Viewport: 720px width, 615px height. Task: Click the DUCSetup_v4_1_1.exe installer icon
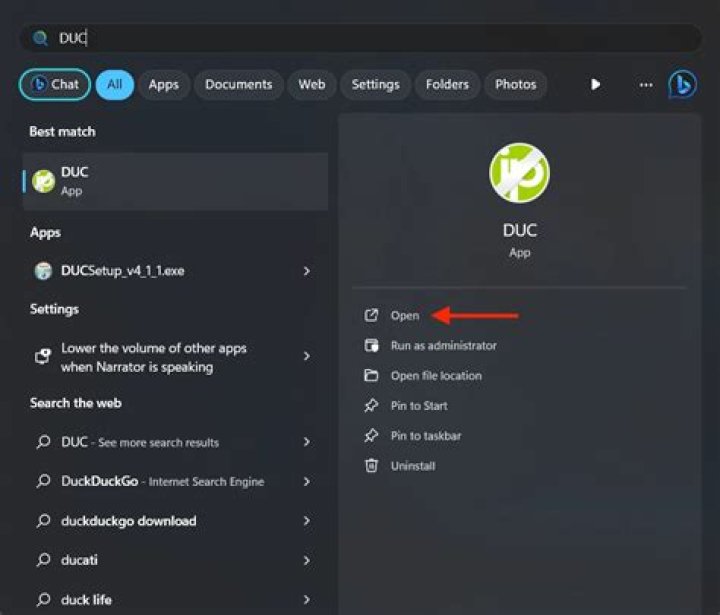tap(44, 271)
